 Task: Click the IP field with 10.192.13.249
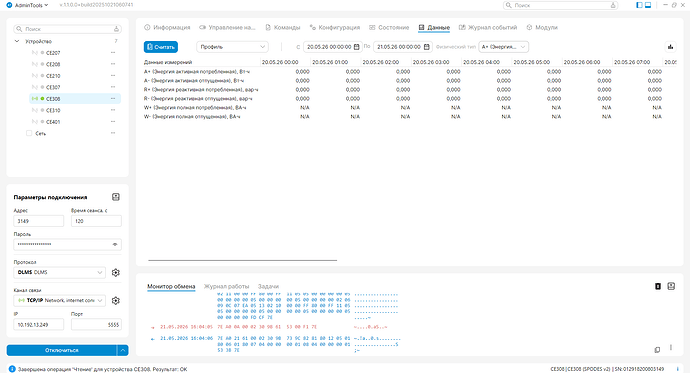(39, 325)
